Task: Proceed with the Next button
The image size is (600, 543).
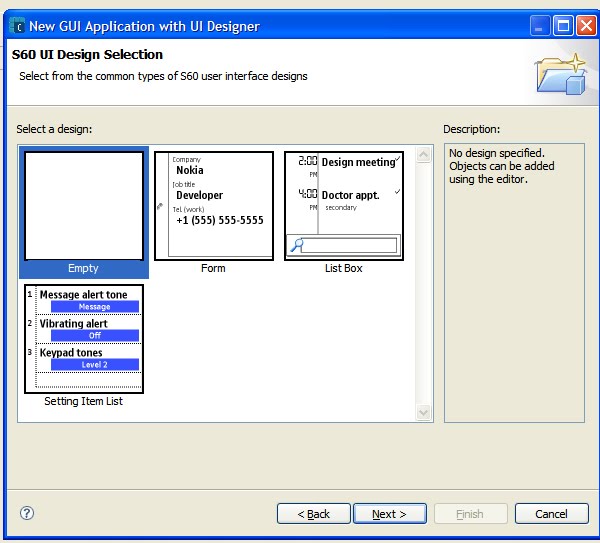Action: (x=390, y=514)
